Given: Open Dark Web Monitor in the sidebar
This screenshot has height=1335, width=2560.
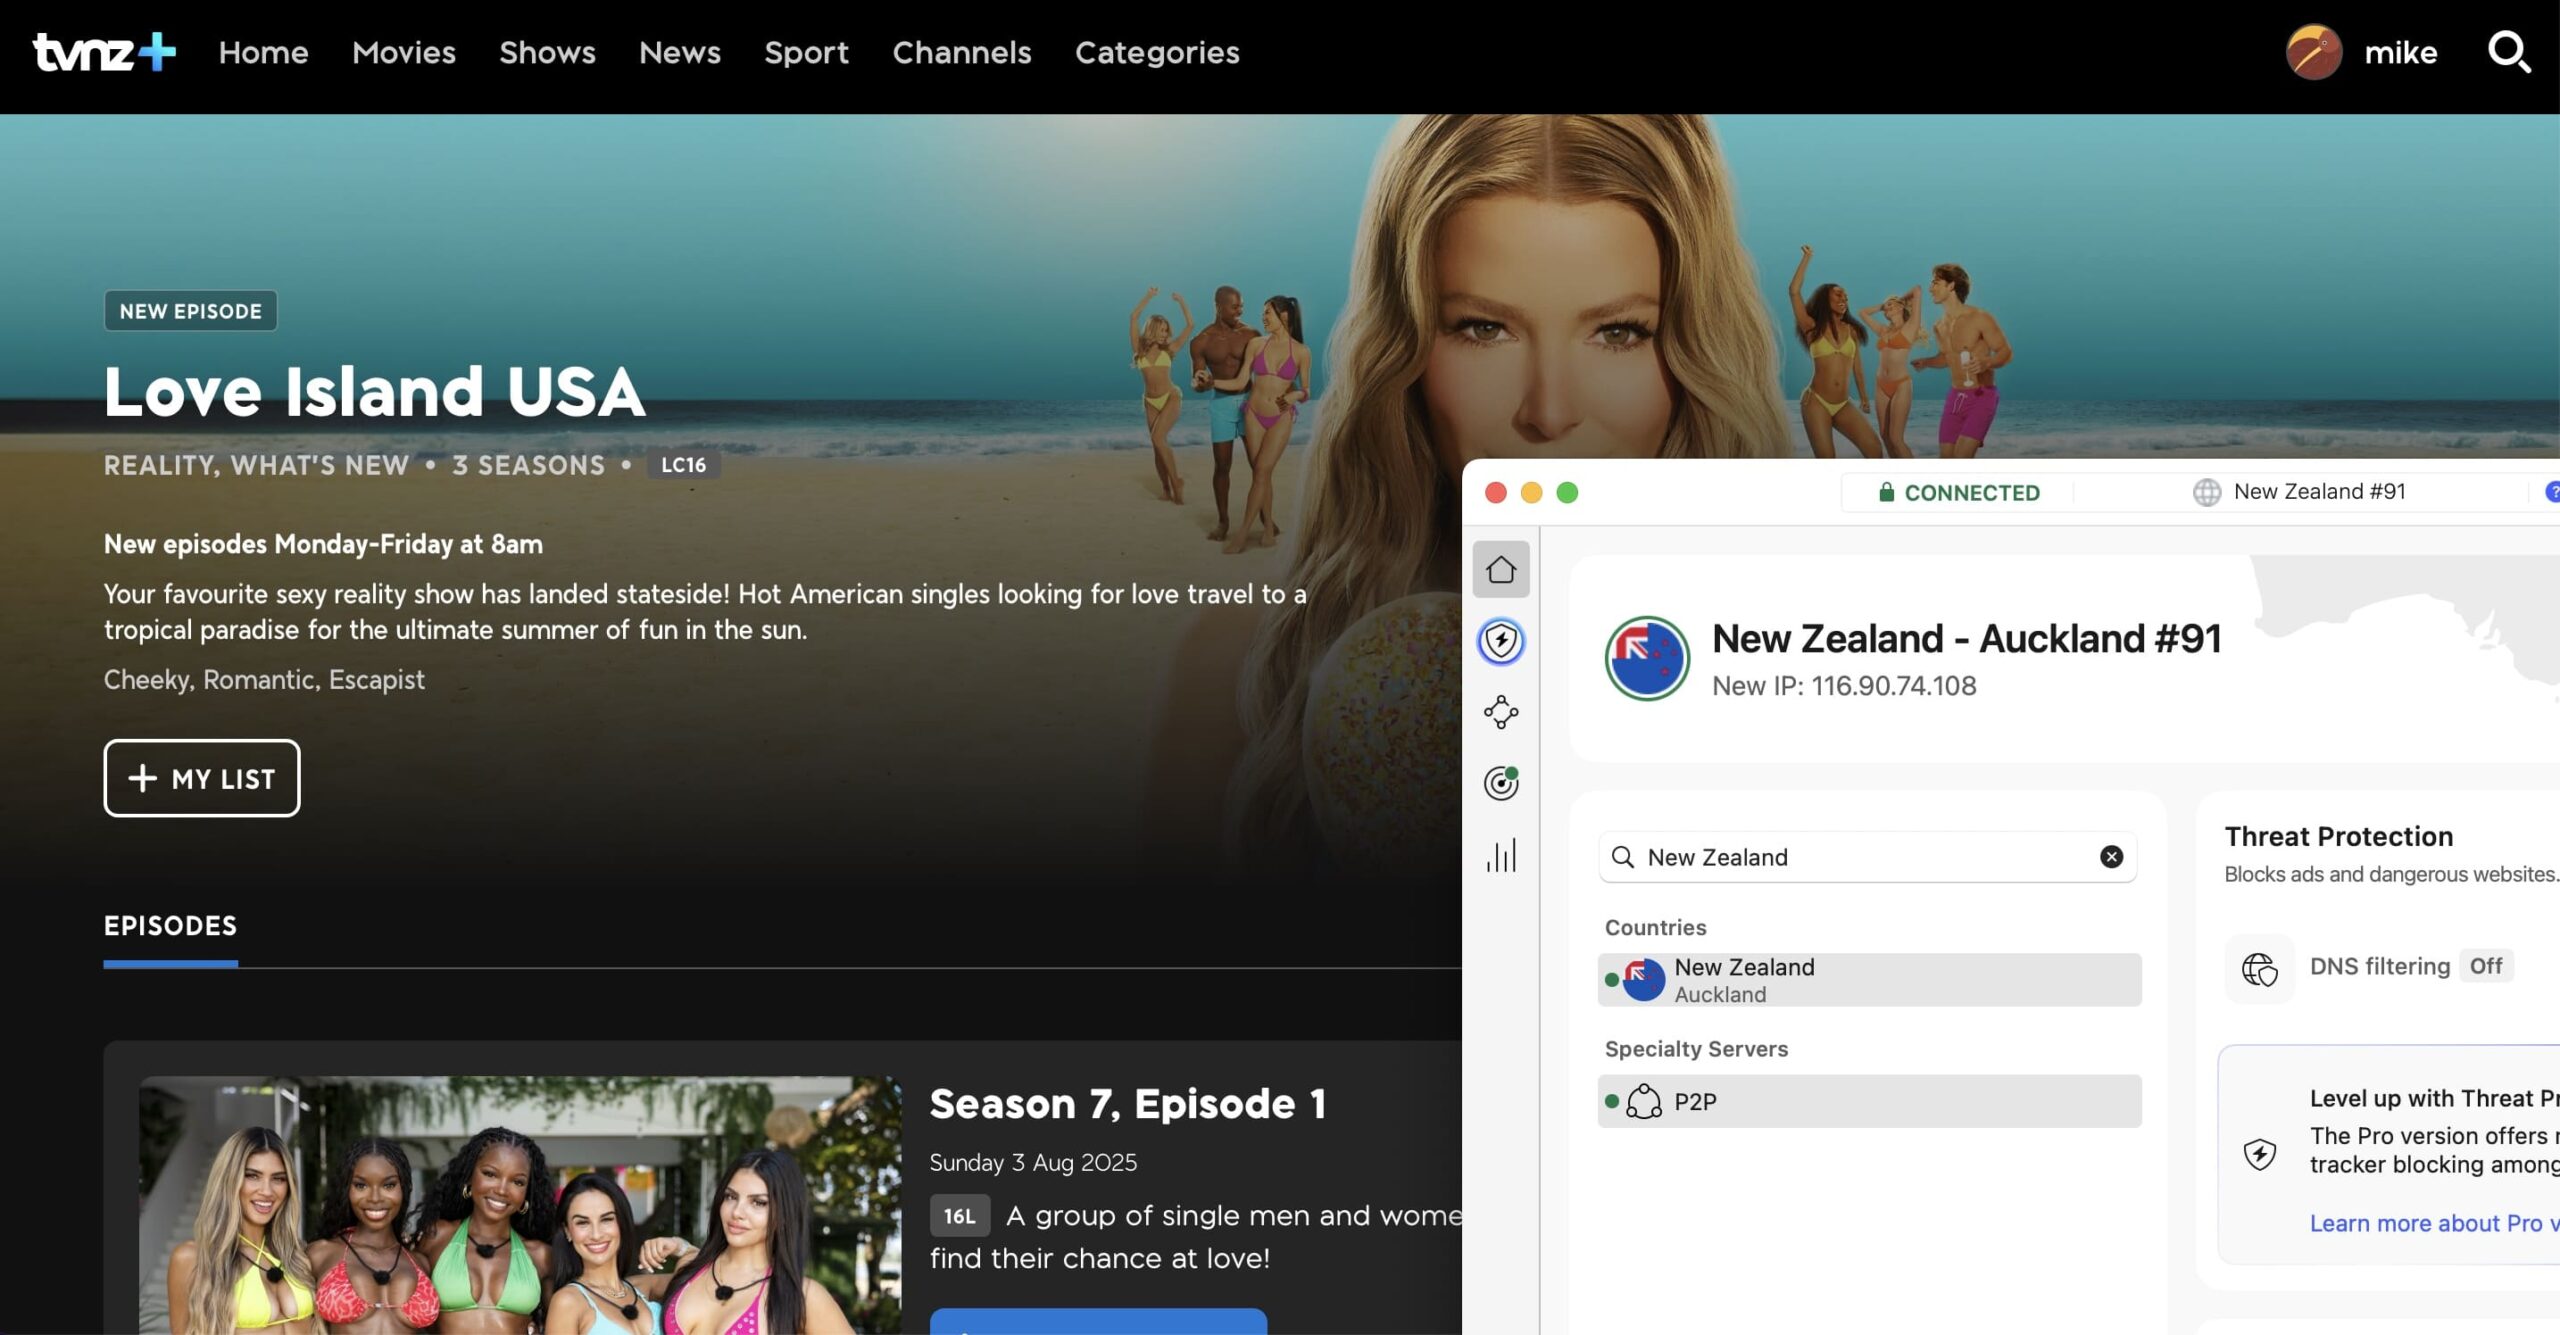Looking at the screenshot, I should tap(1500, 782).
